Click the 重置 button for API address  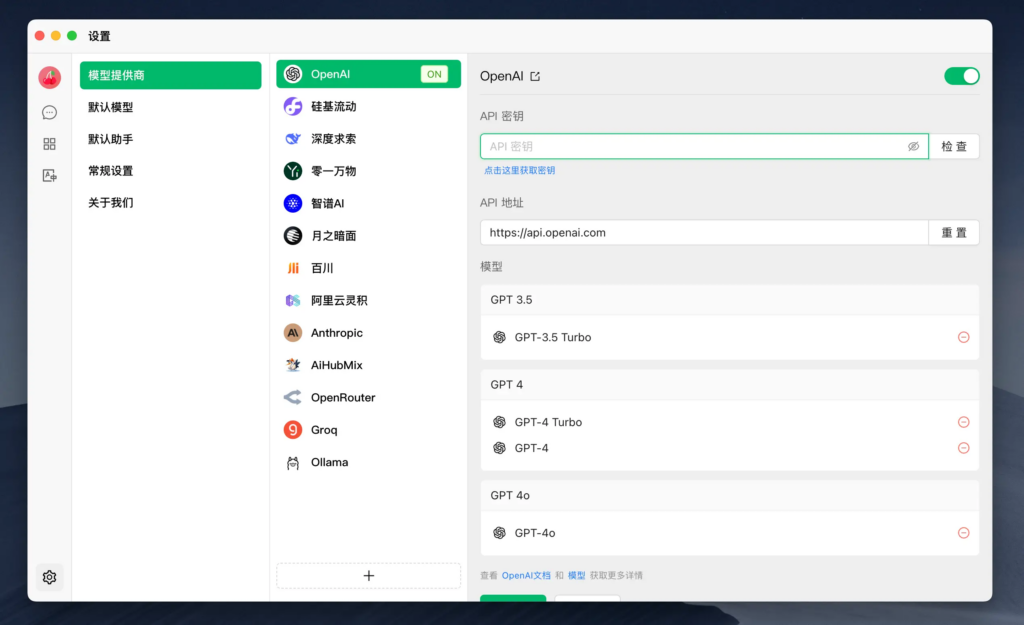click(954, 233)
